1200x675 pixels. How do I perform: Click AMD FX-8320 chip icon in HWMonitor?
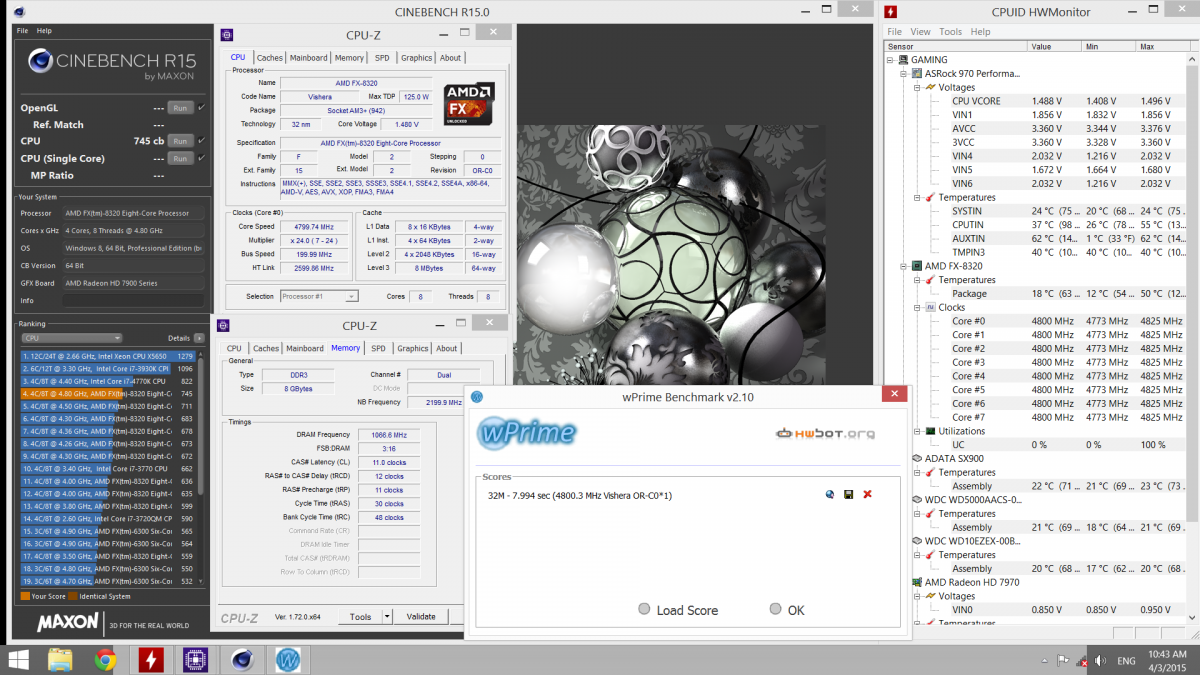click(x=917, y=266)
